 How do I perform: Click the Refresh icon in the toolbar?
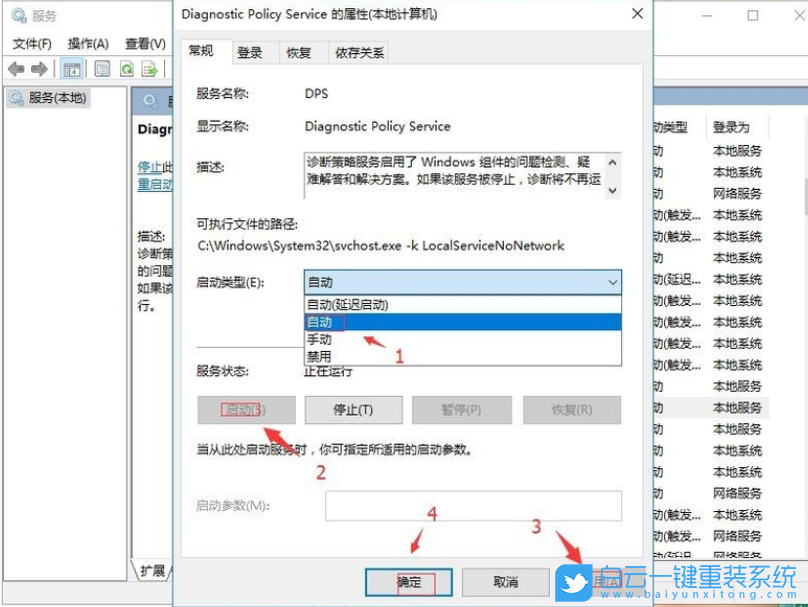pyautogui.click(x=126, y=68)
